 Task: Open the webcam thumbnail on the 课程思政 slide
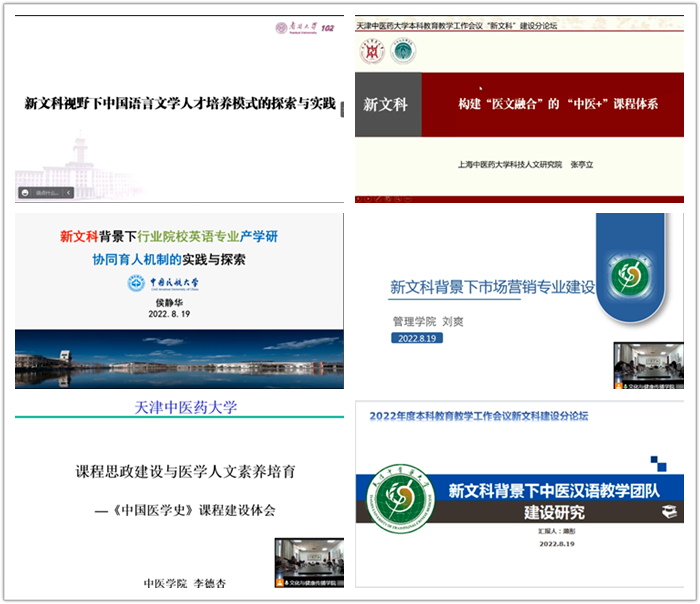click(309, 562)
